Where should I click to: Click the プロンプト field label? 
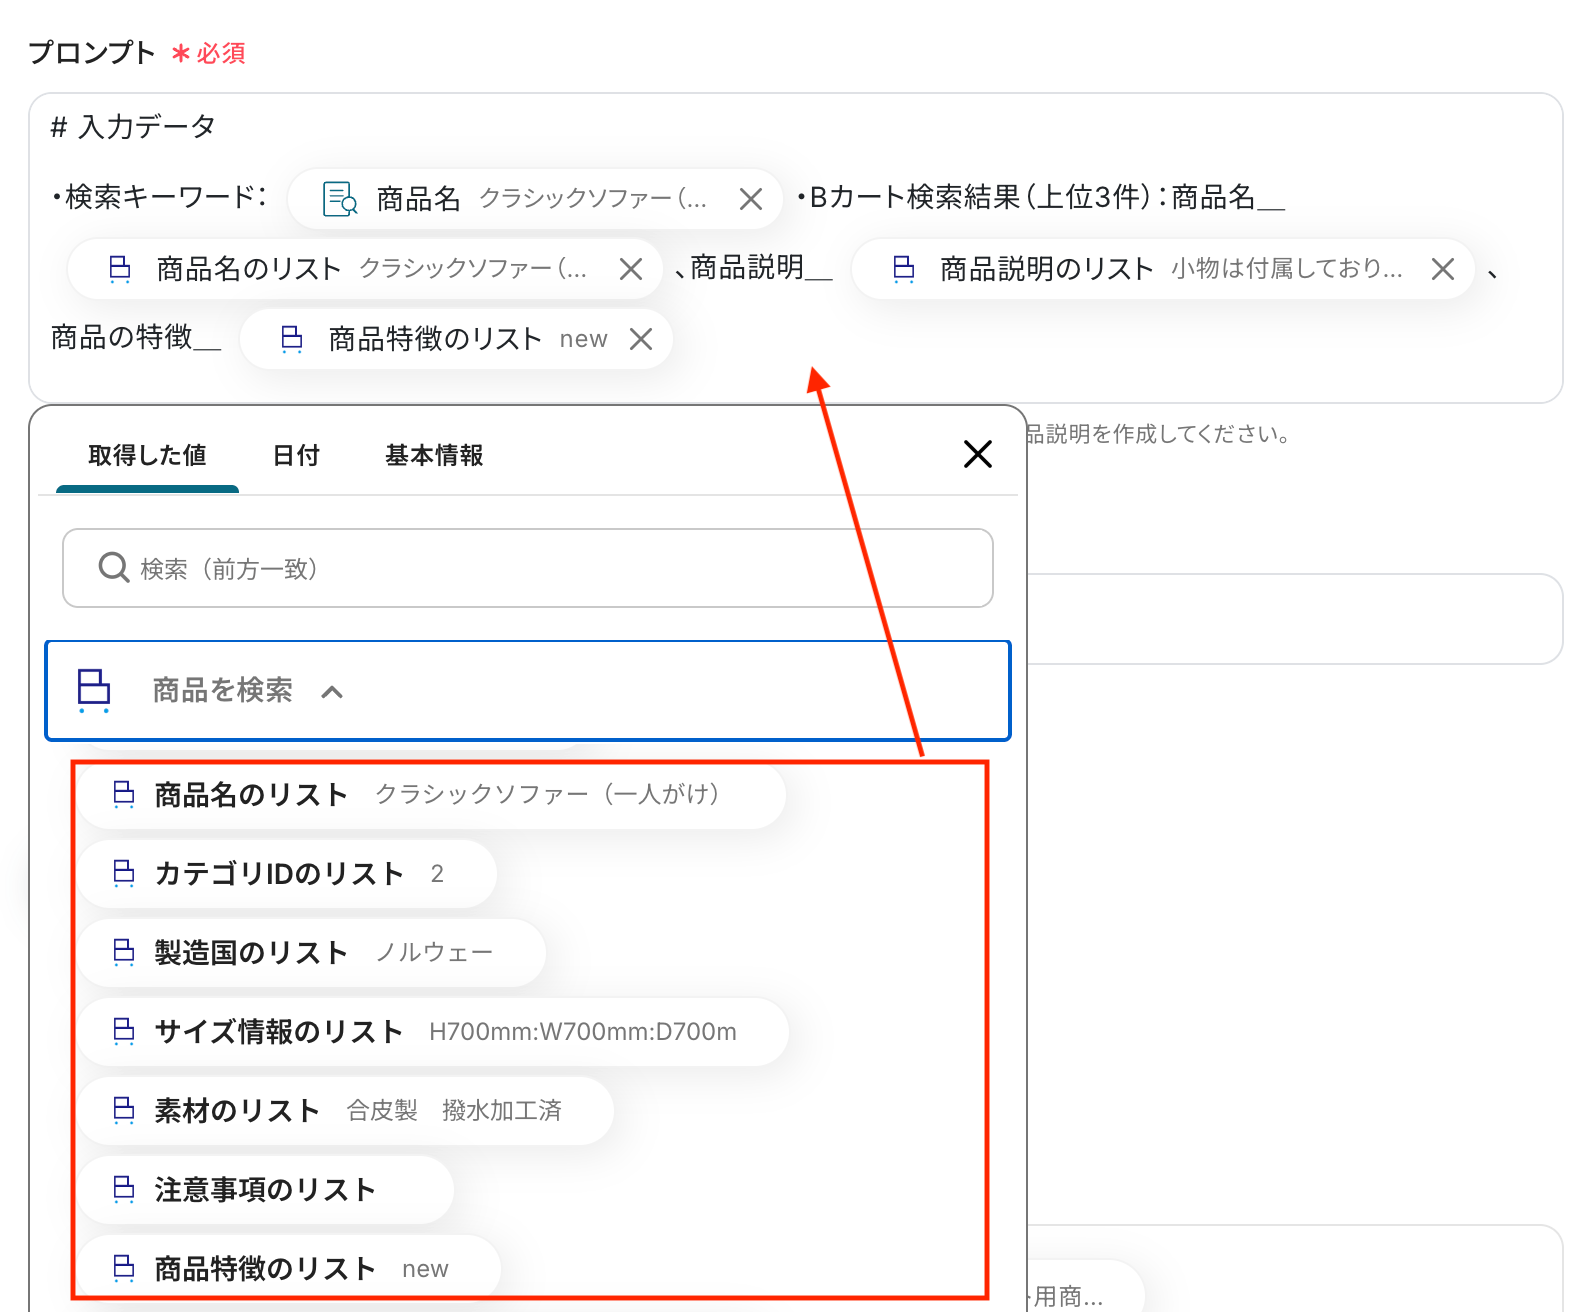click(92, 53)
